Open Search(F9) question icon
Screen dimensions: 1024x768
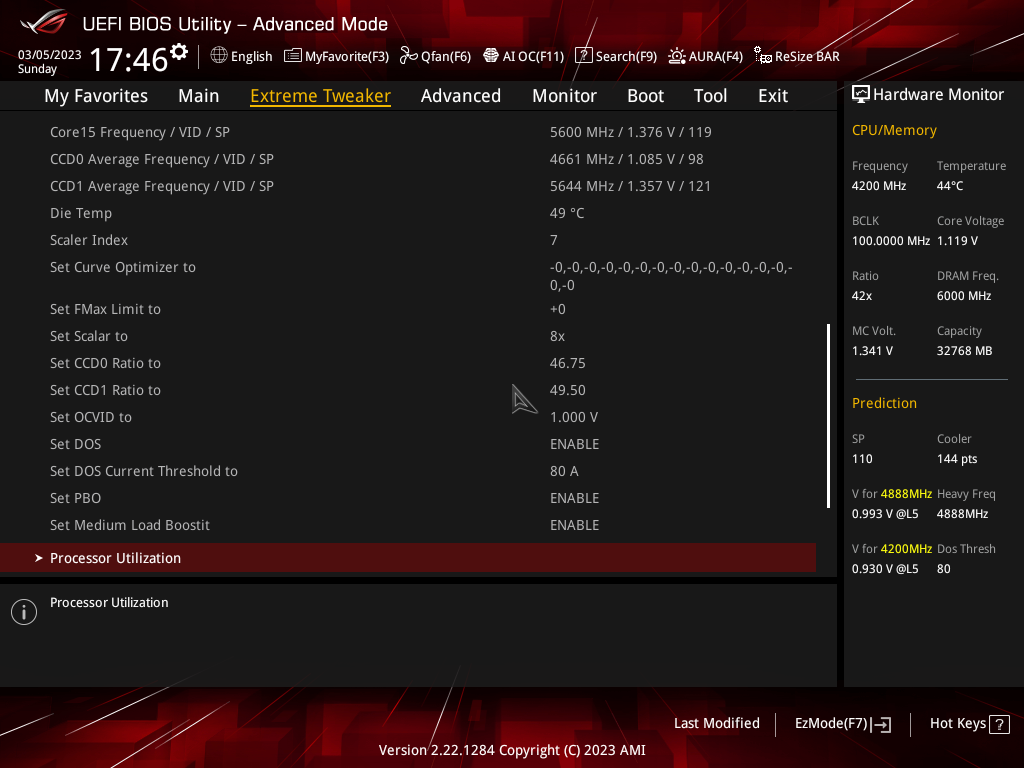click(x=583, y=56)
